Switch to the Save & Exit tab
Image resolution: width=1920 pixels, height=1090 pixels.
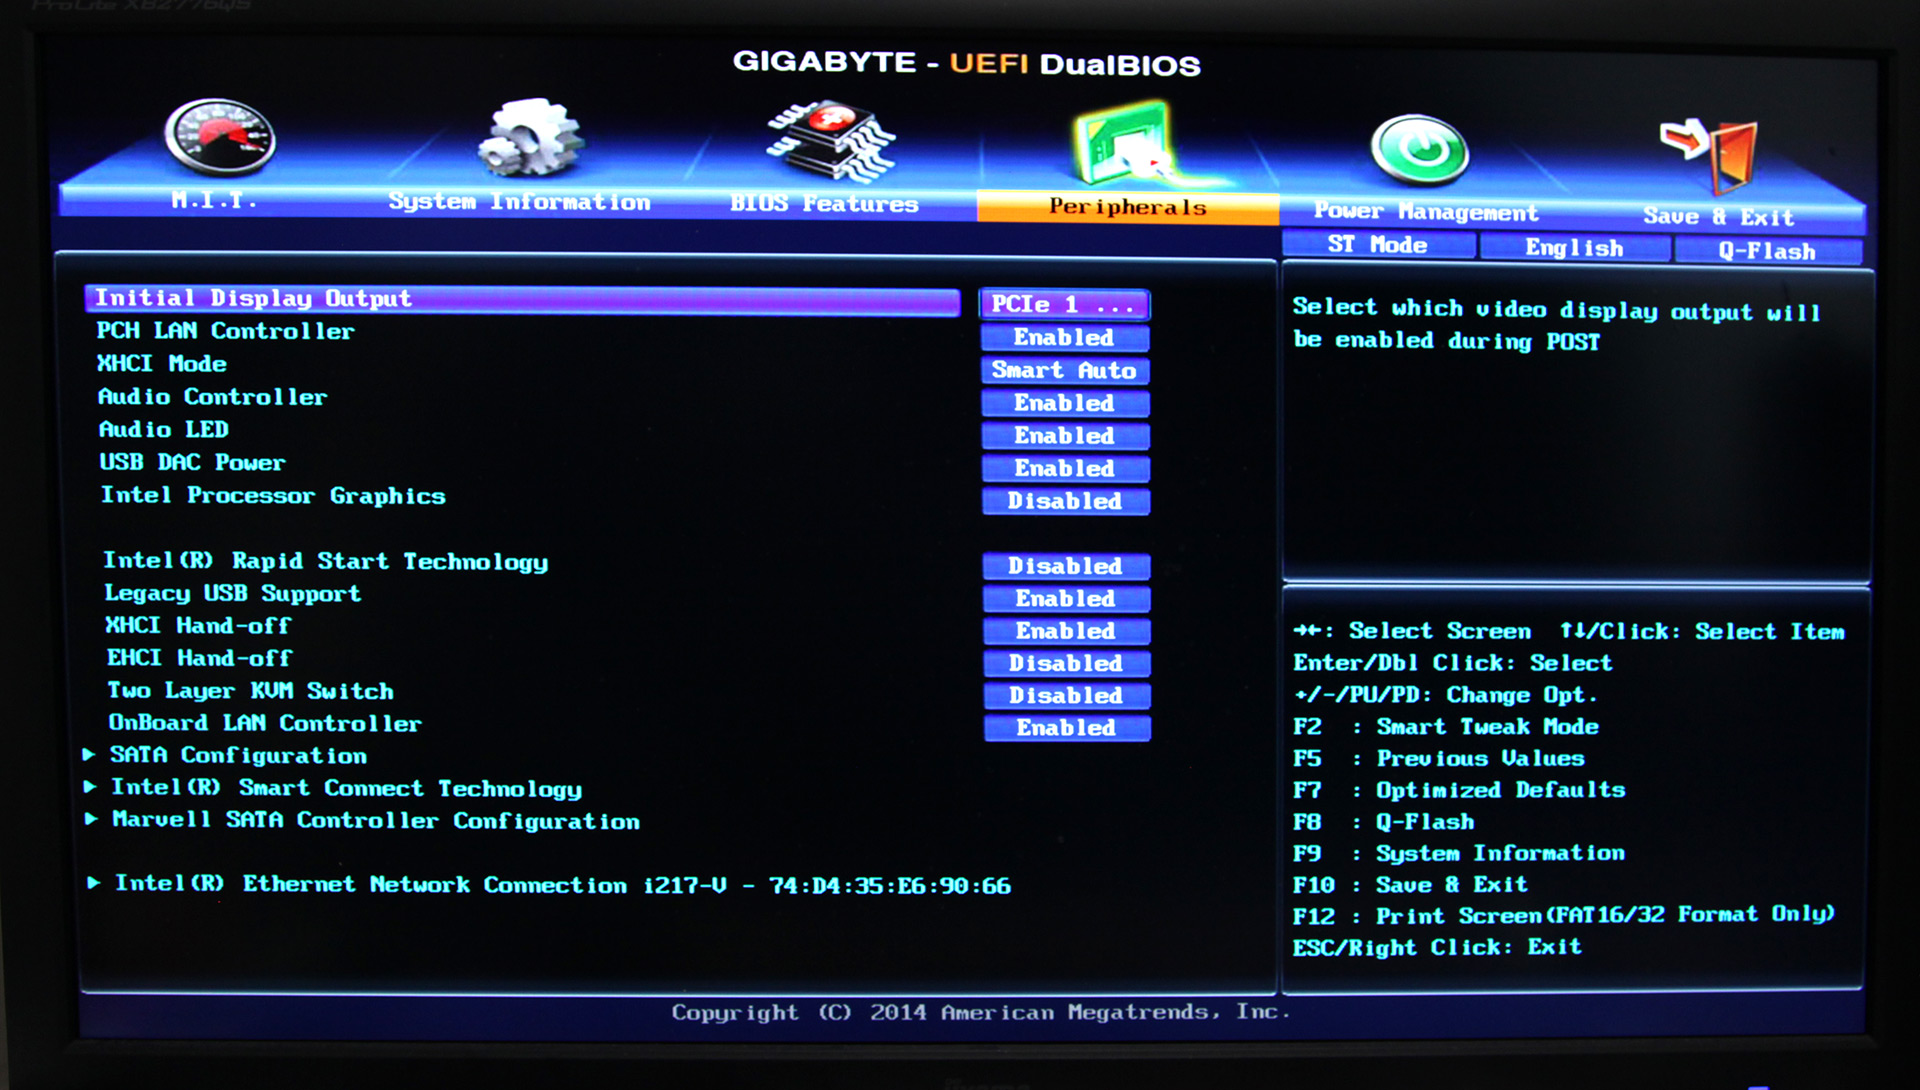click(x=1718, y=216)
